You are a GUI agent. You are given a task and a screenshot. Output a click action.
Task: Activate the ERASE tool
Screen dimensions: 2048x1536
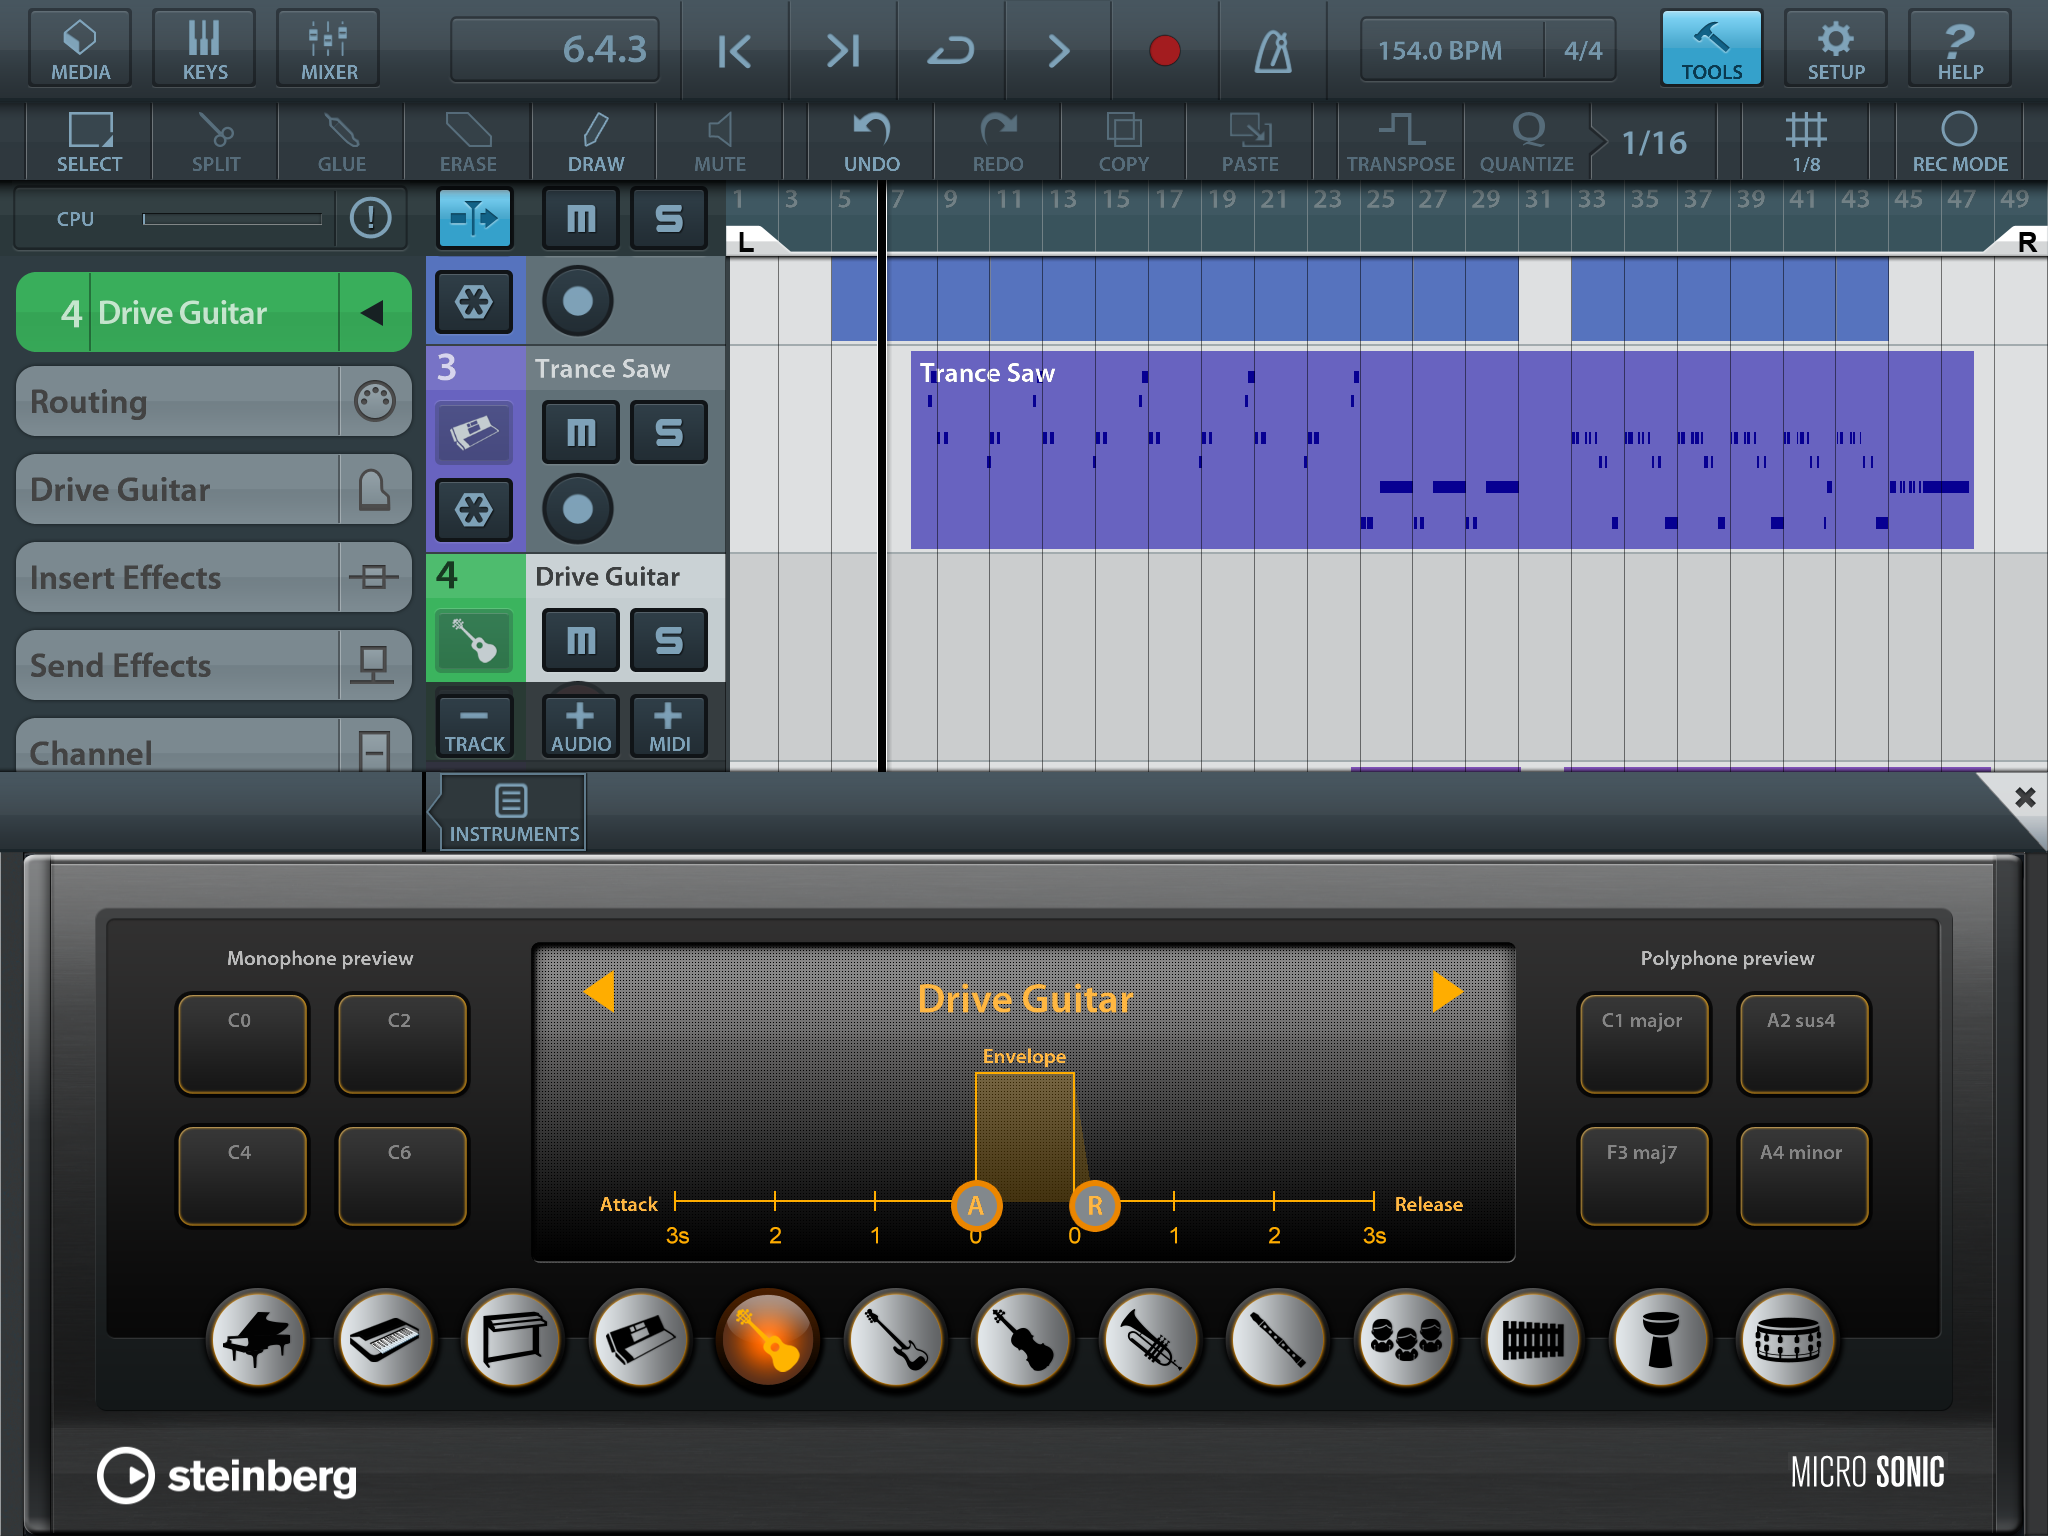(468, 142)
